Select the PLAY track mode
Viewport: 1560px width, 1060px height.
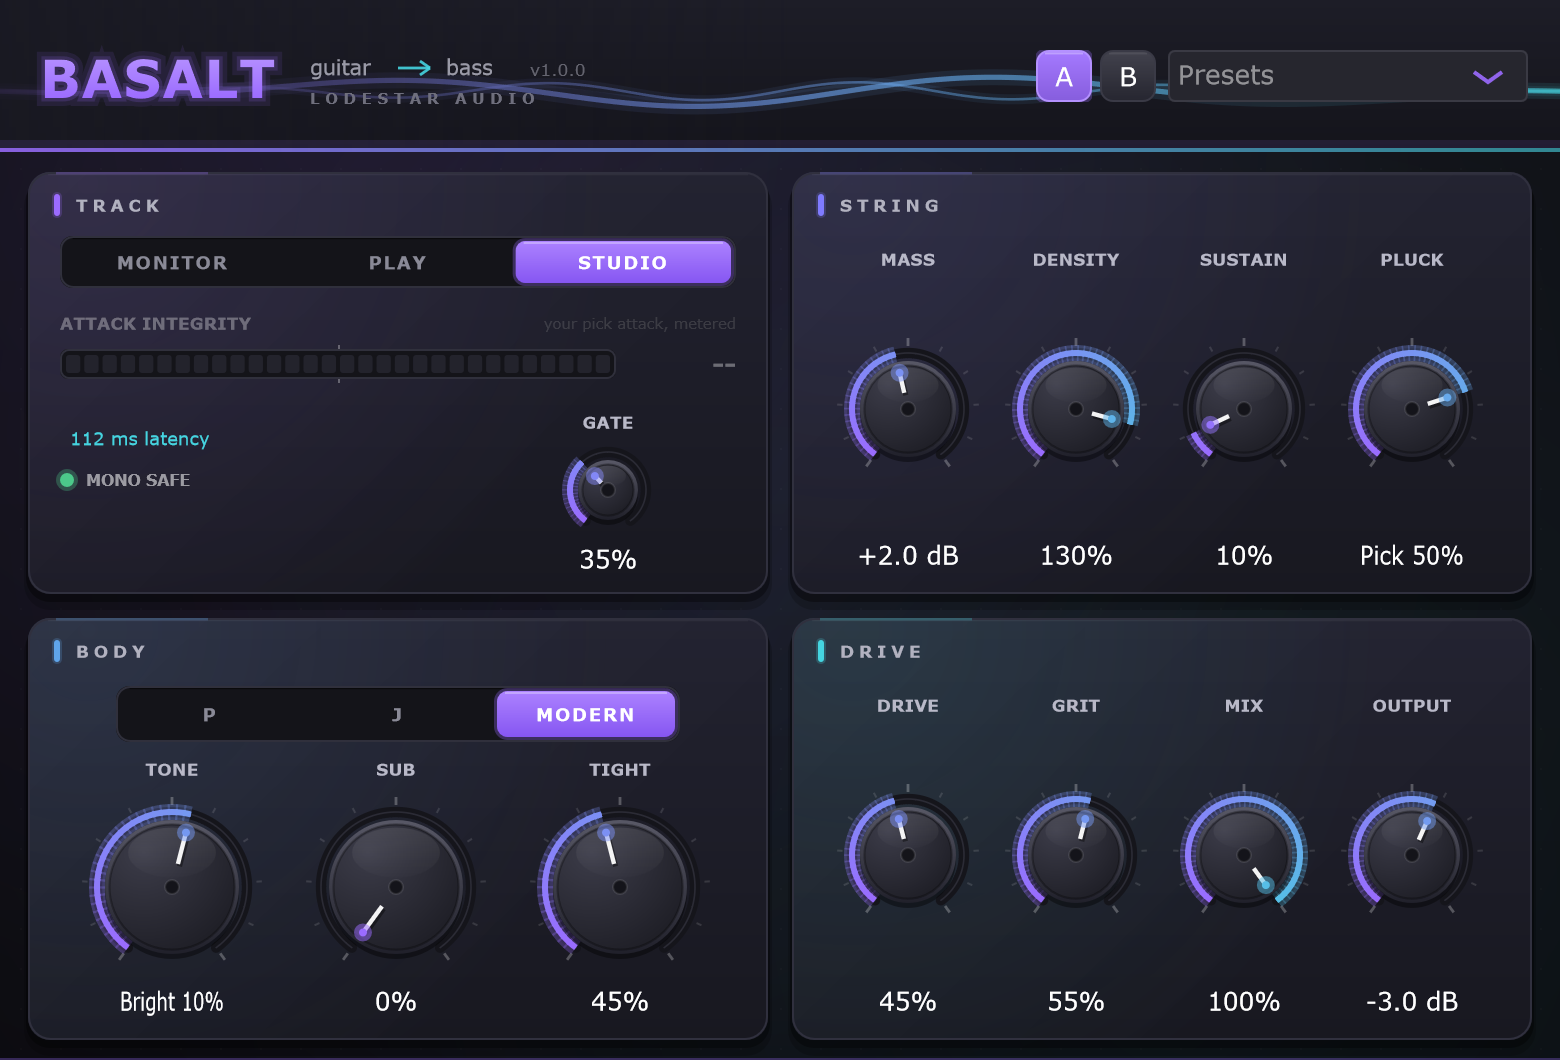(x=398, y=263)
